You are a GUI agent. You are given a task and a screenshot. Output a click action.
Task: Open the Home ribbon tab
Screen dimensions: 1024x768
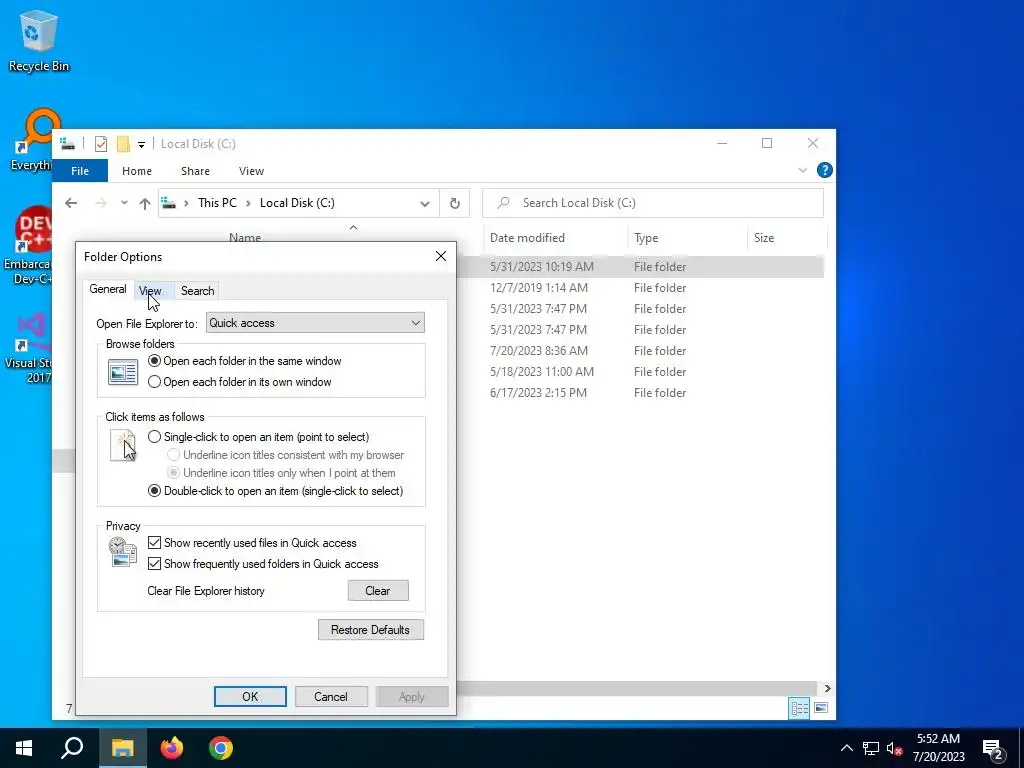click(x=136, y=171)
